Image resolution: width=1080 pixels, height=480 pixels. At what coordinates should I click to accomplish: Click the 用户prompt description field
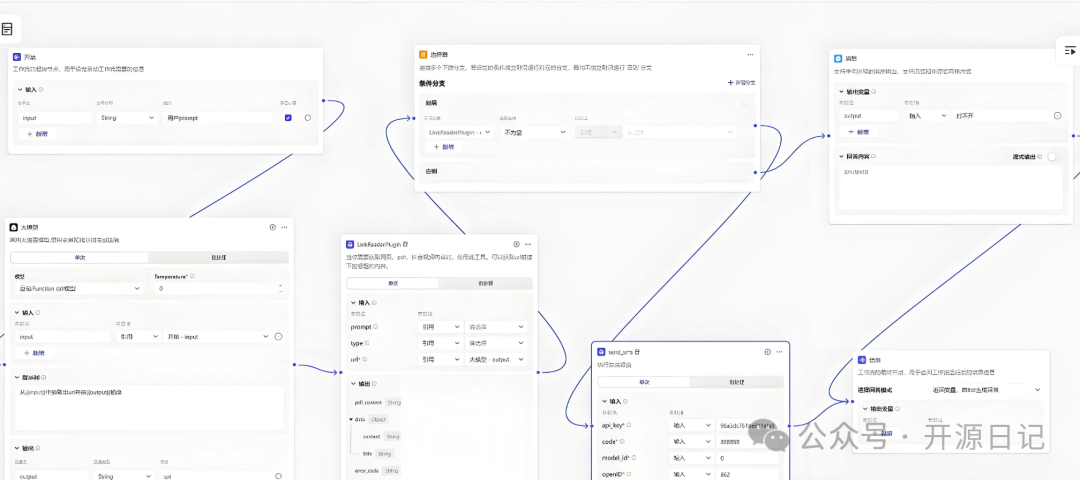[220, 118]
